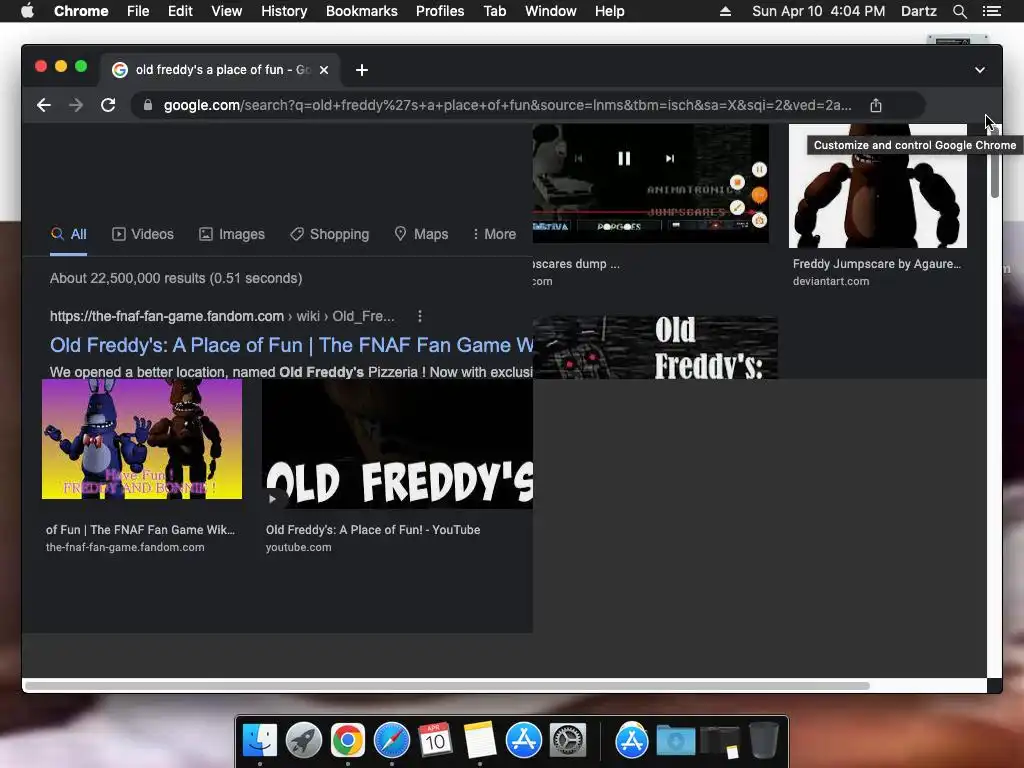Open the Notification Center list icon
The image size is (1024, 768).
coord(991,11)
